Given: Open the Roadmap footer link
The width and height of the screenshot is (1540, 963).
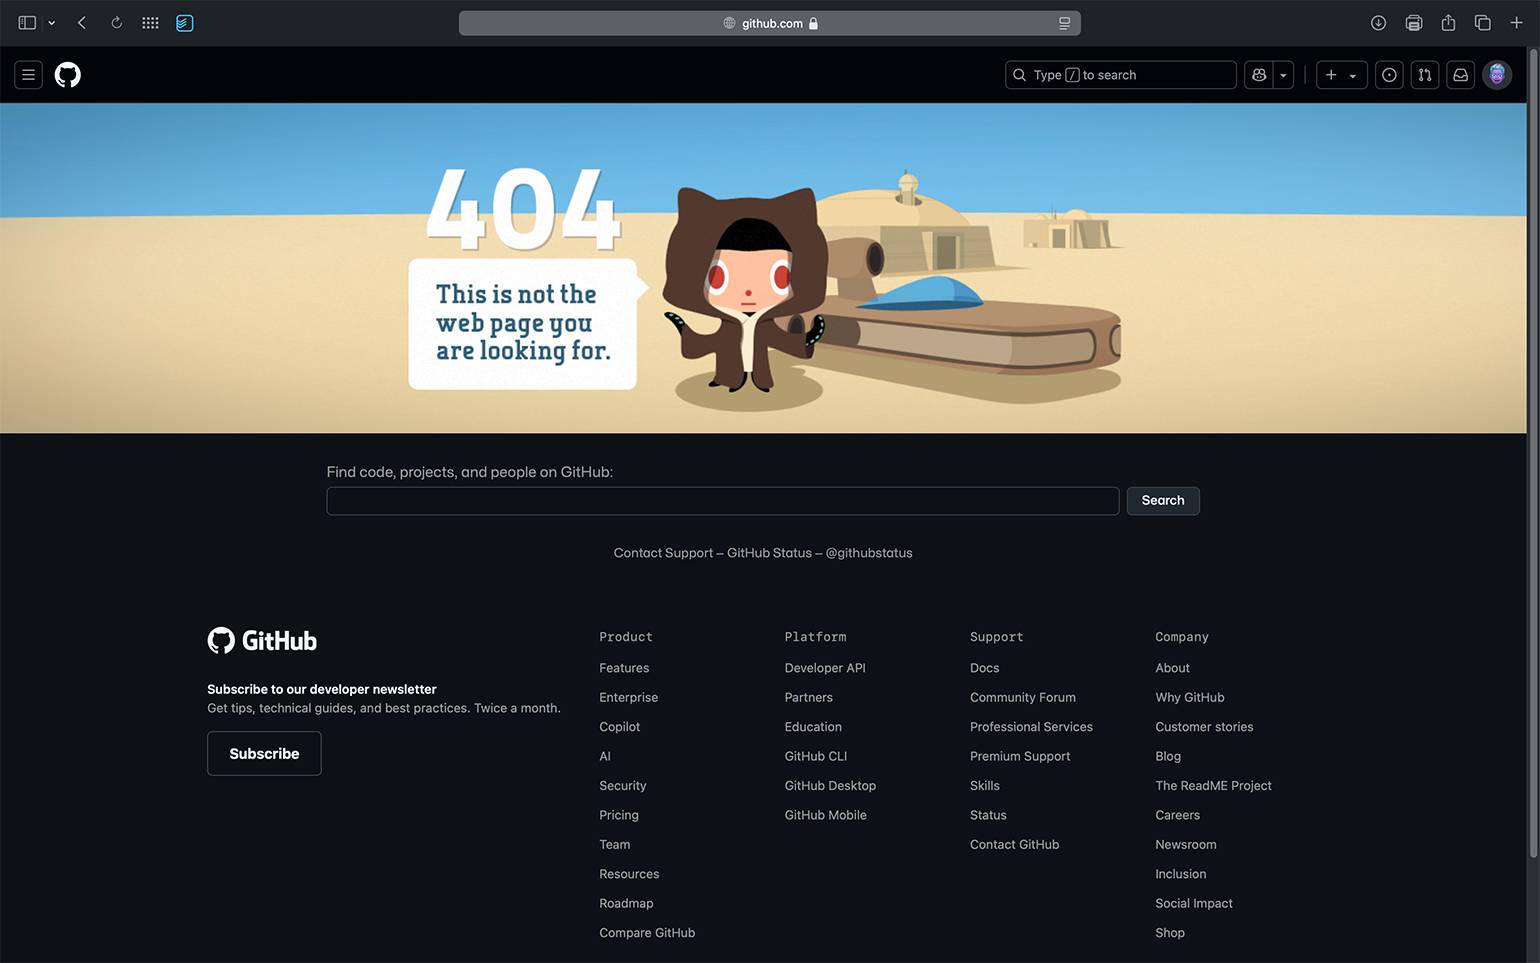Looking at the screenshot, I should point(626,904).
